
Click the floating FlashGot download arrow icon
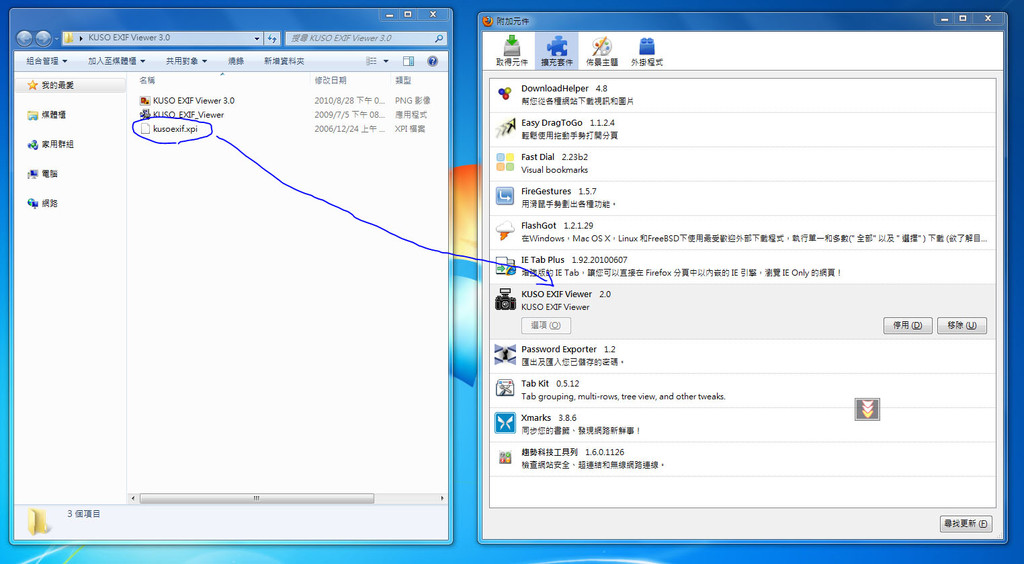(867, 409)
